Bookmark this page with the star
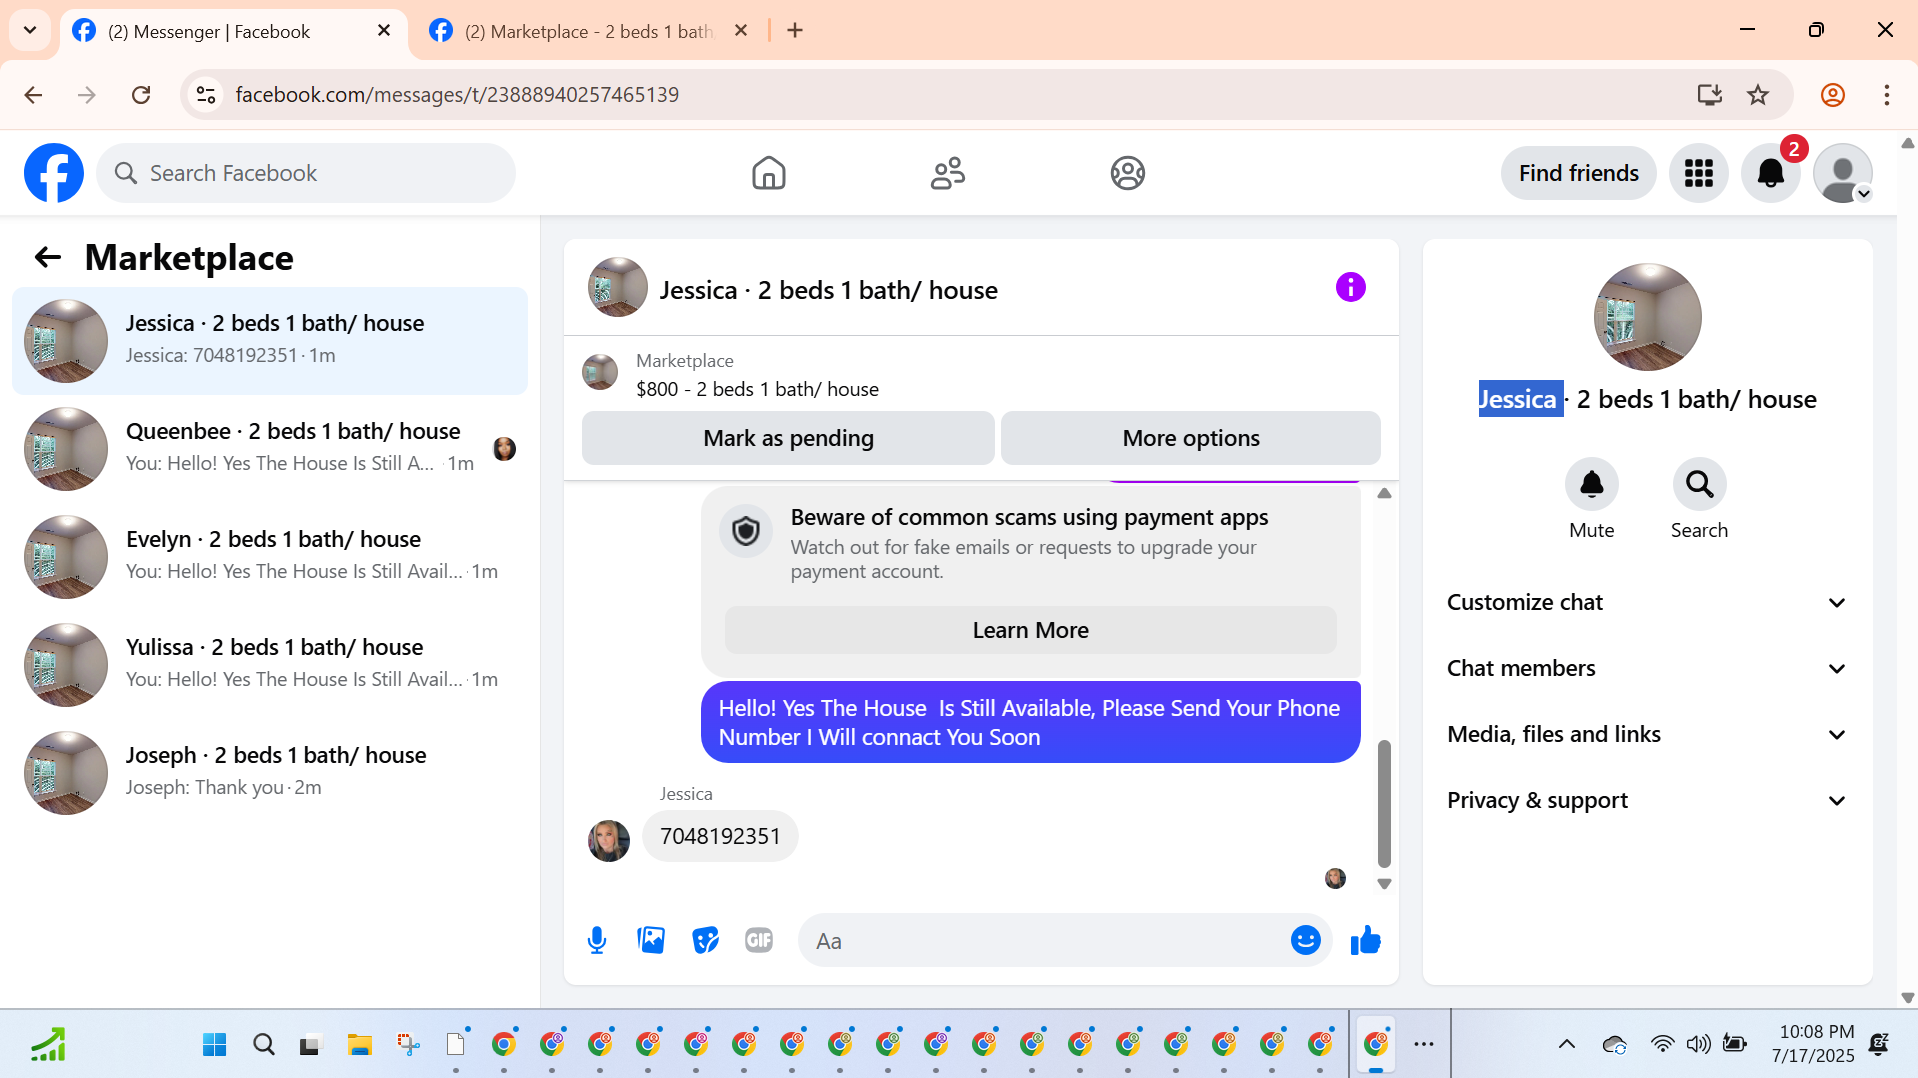1918x1078 pixels. pos(1758,95)
